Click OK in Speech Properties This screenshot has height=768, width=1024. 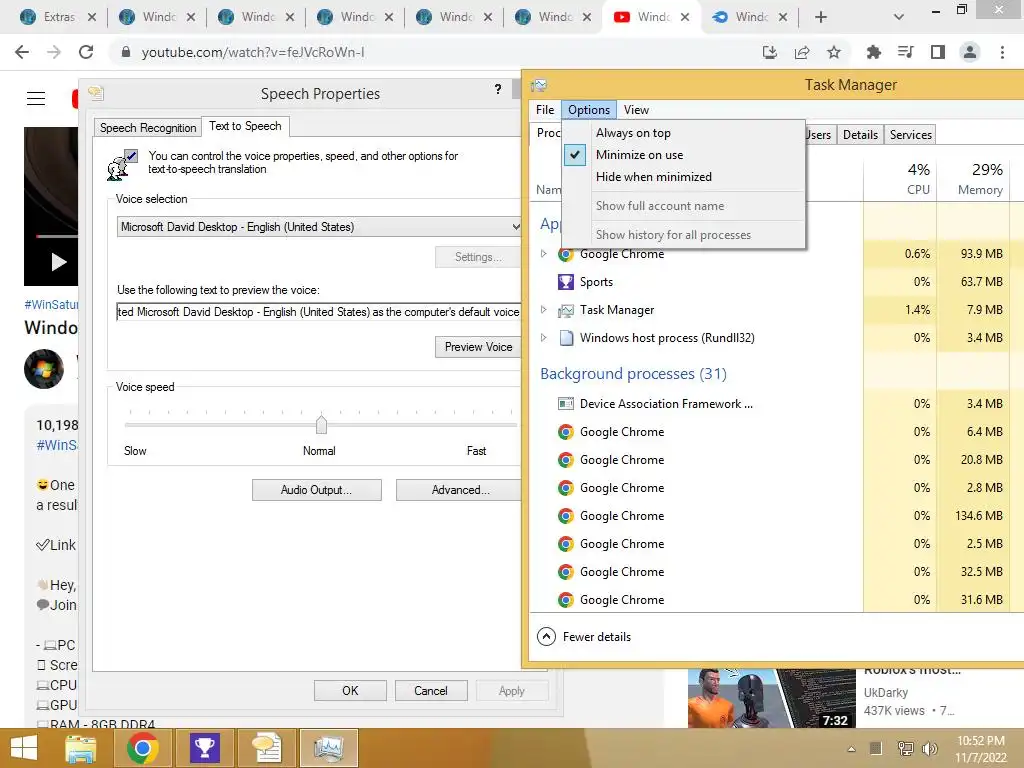point(350,690)
